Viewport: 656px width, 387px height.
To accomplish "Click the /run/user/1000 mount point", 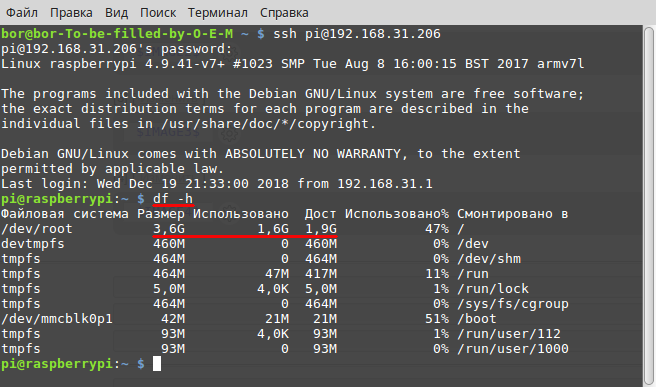I will 513,349.
